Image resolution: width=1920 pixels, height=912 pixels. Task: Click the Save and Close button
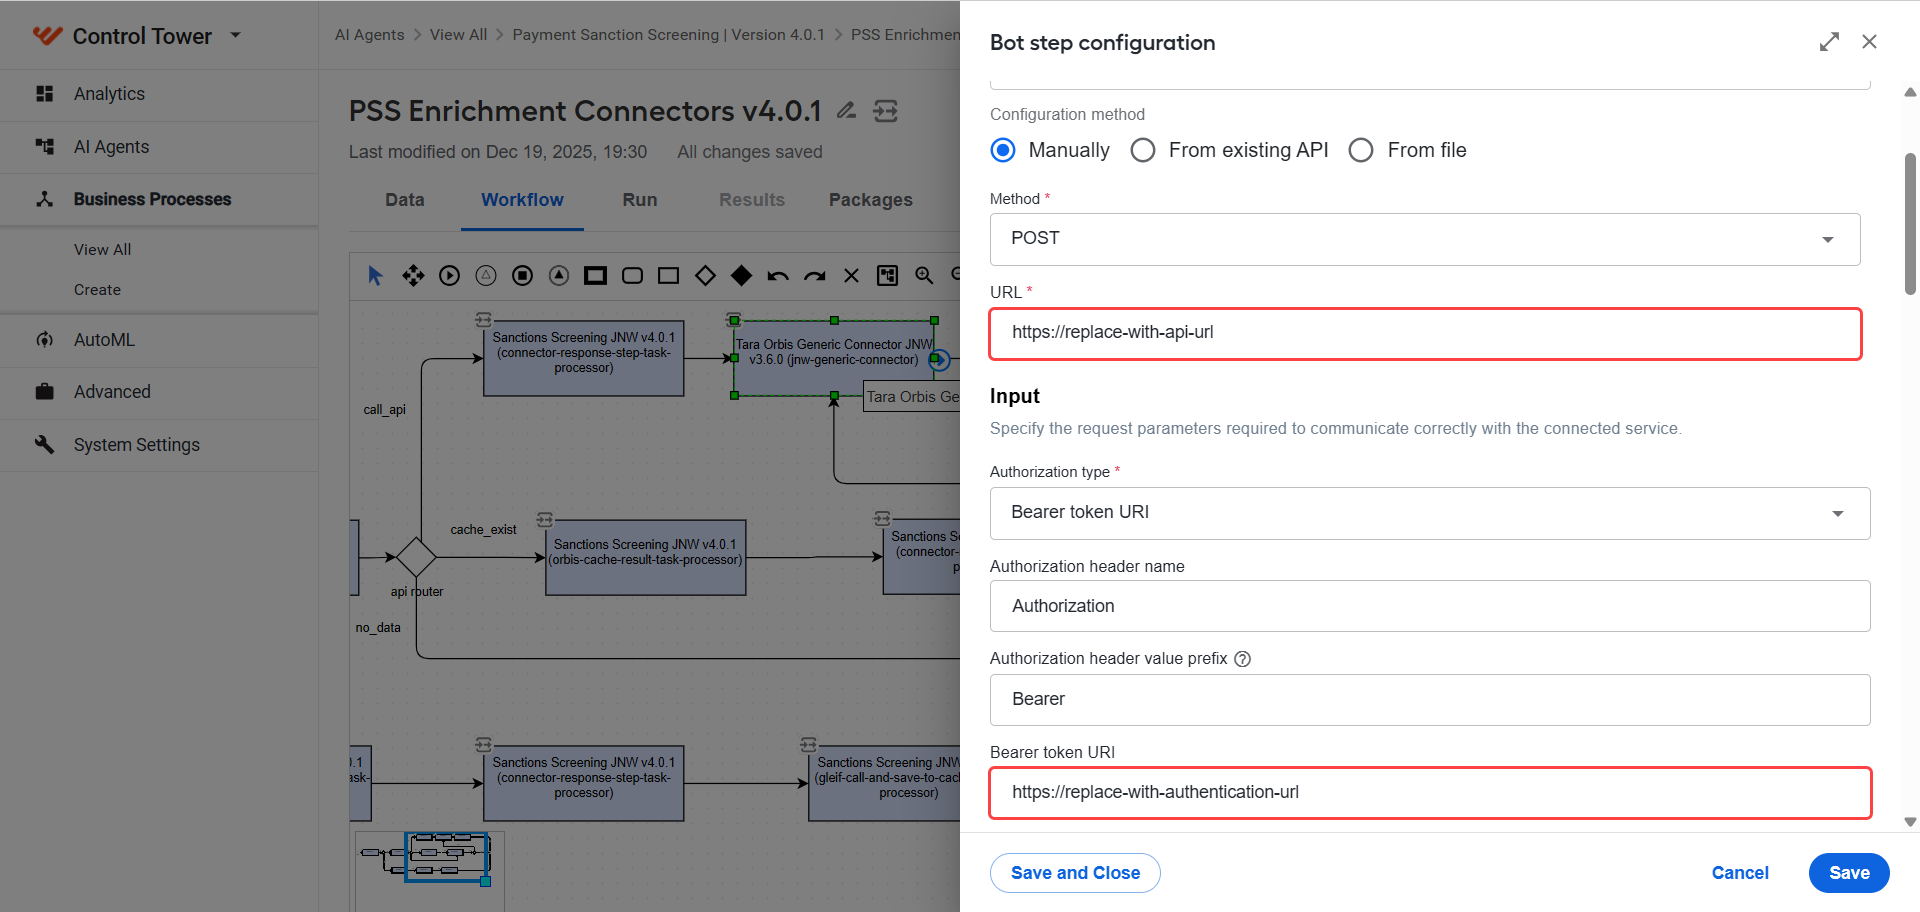click(x=1075, y=873)
